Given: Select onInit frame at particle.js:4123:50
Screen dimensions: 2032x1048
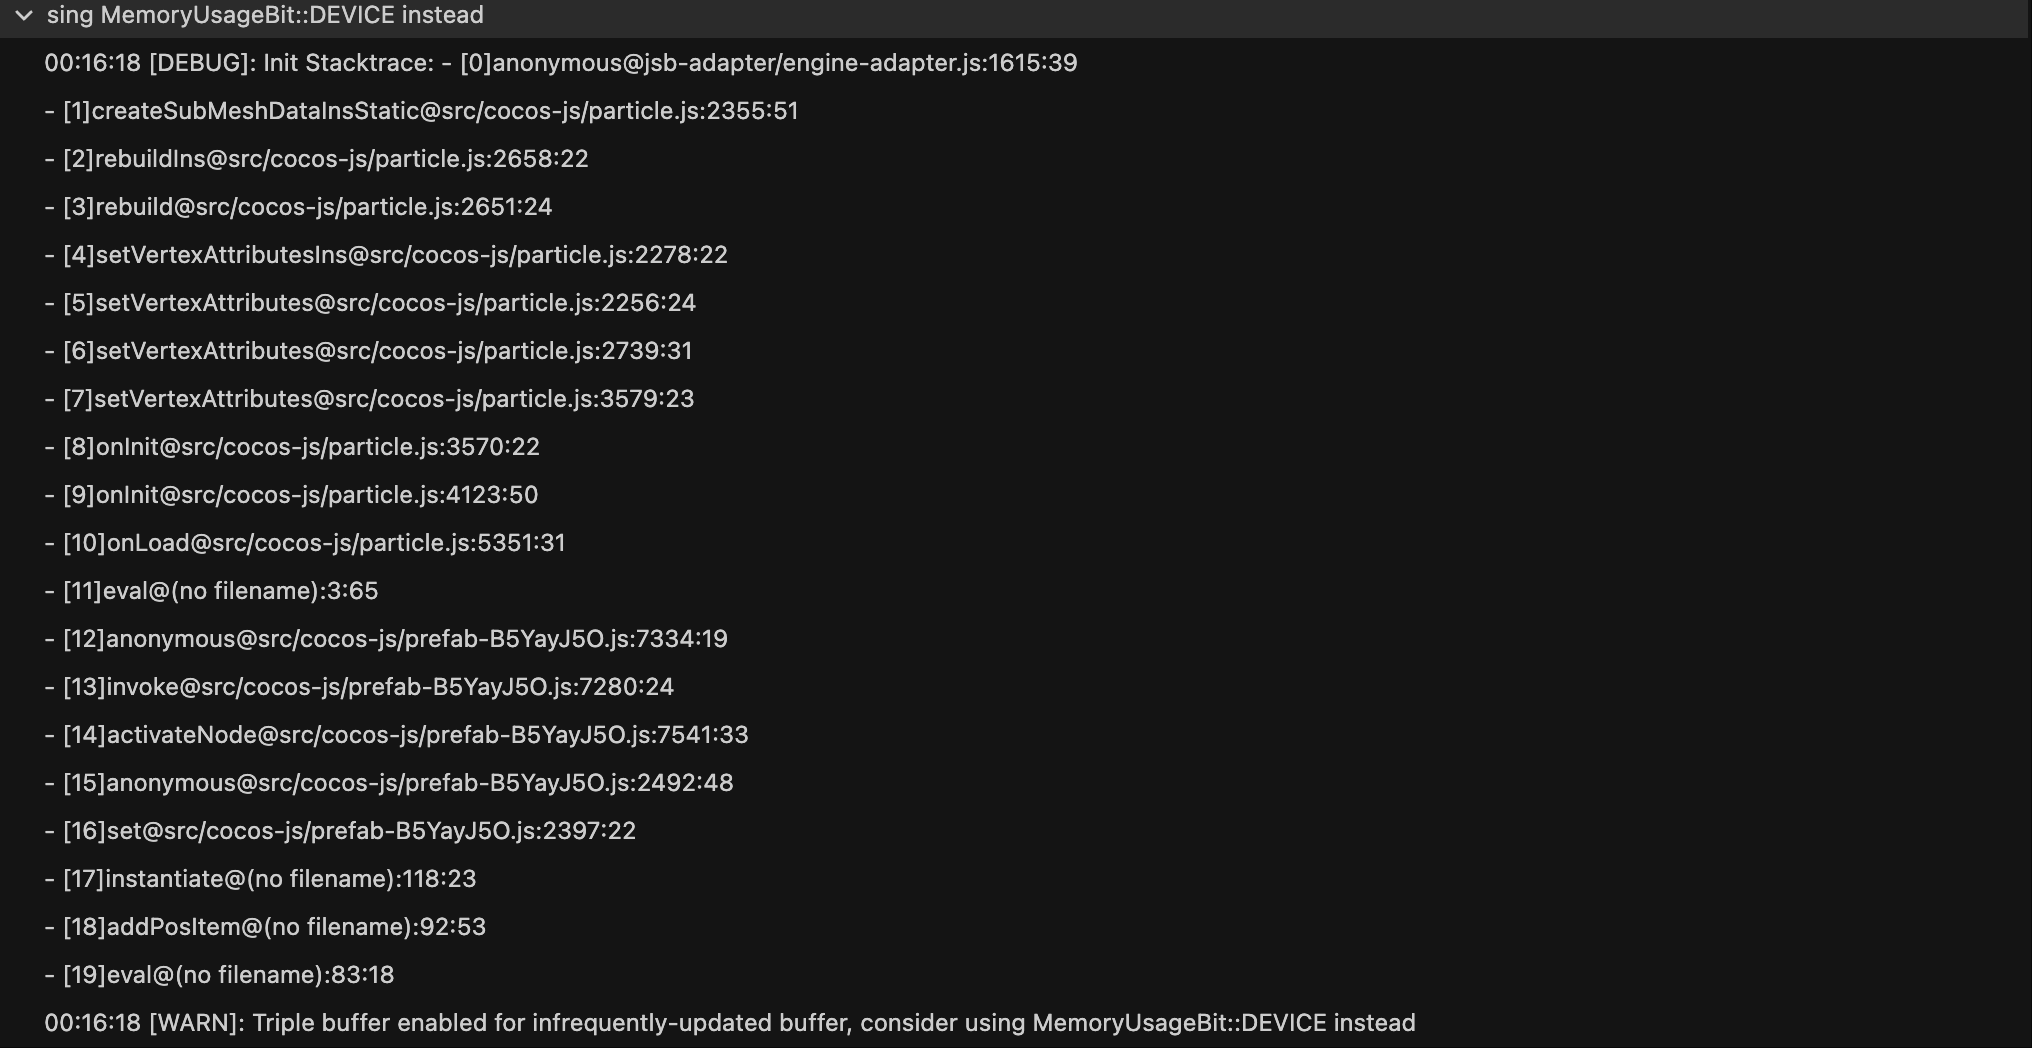Looking at the screenshot, I should pos(291,495).
